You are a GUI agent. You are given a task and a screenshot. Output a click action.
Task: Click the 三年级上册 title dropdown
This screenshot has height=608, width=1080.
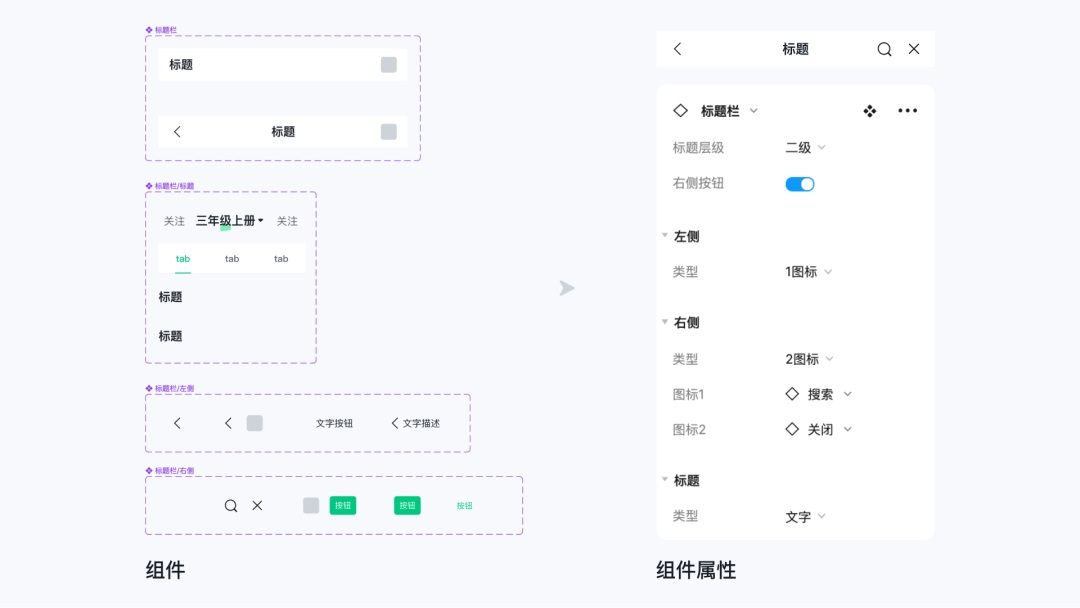229,221
